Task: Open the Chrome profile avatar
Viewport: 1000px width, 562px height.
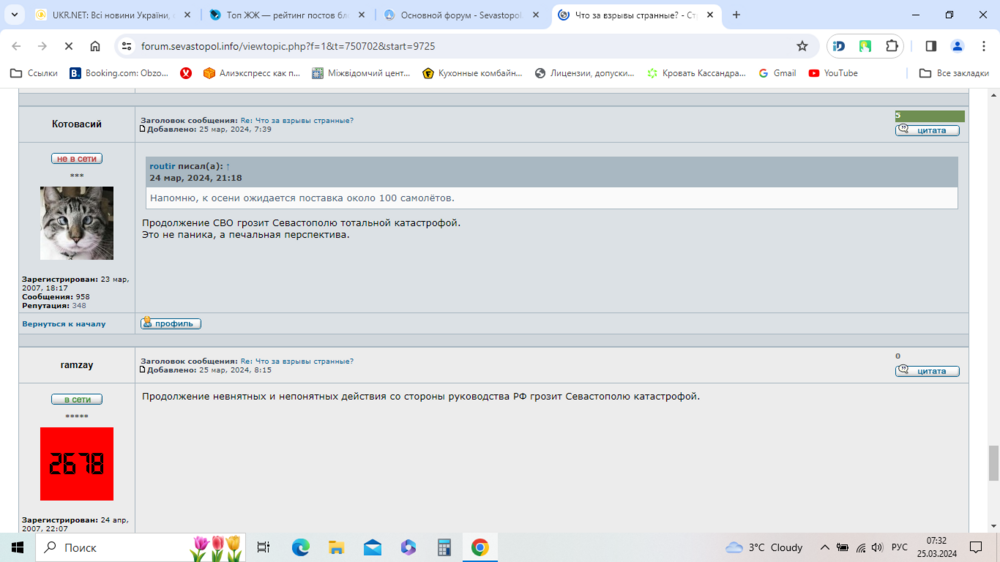Action: coord(957,46)
